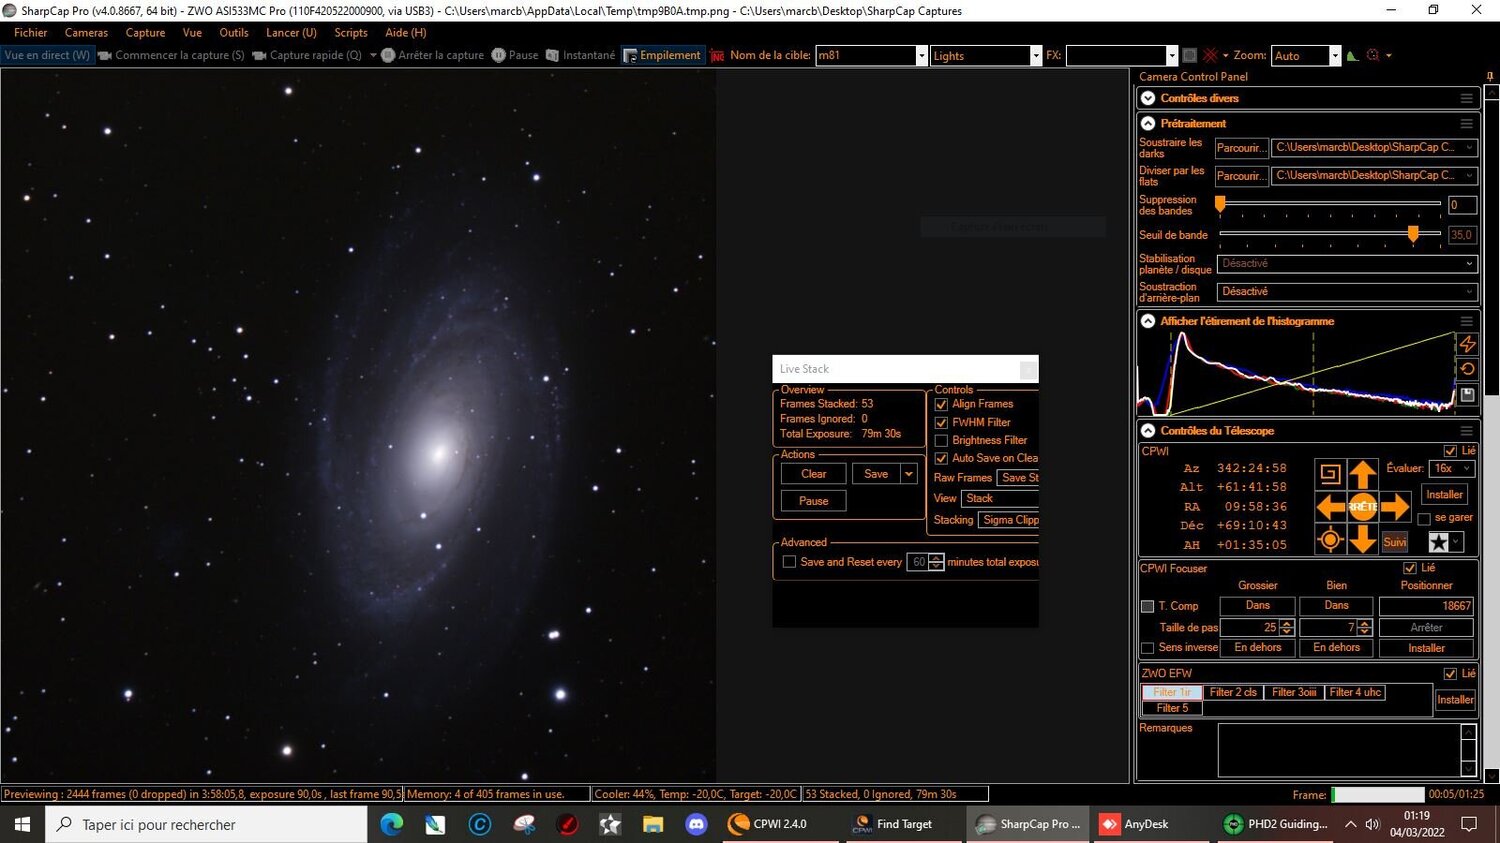Start the spiral search pattern icon
1500x843 pixels.
[1330, 473]
